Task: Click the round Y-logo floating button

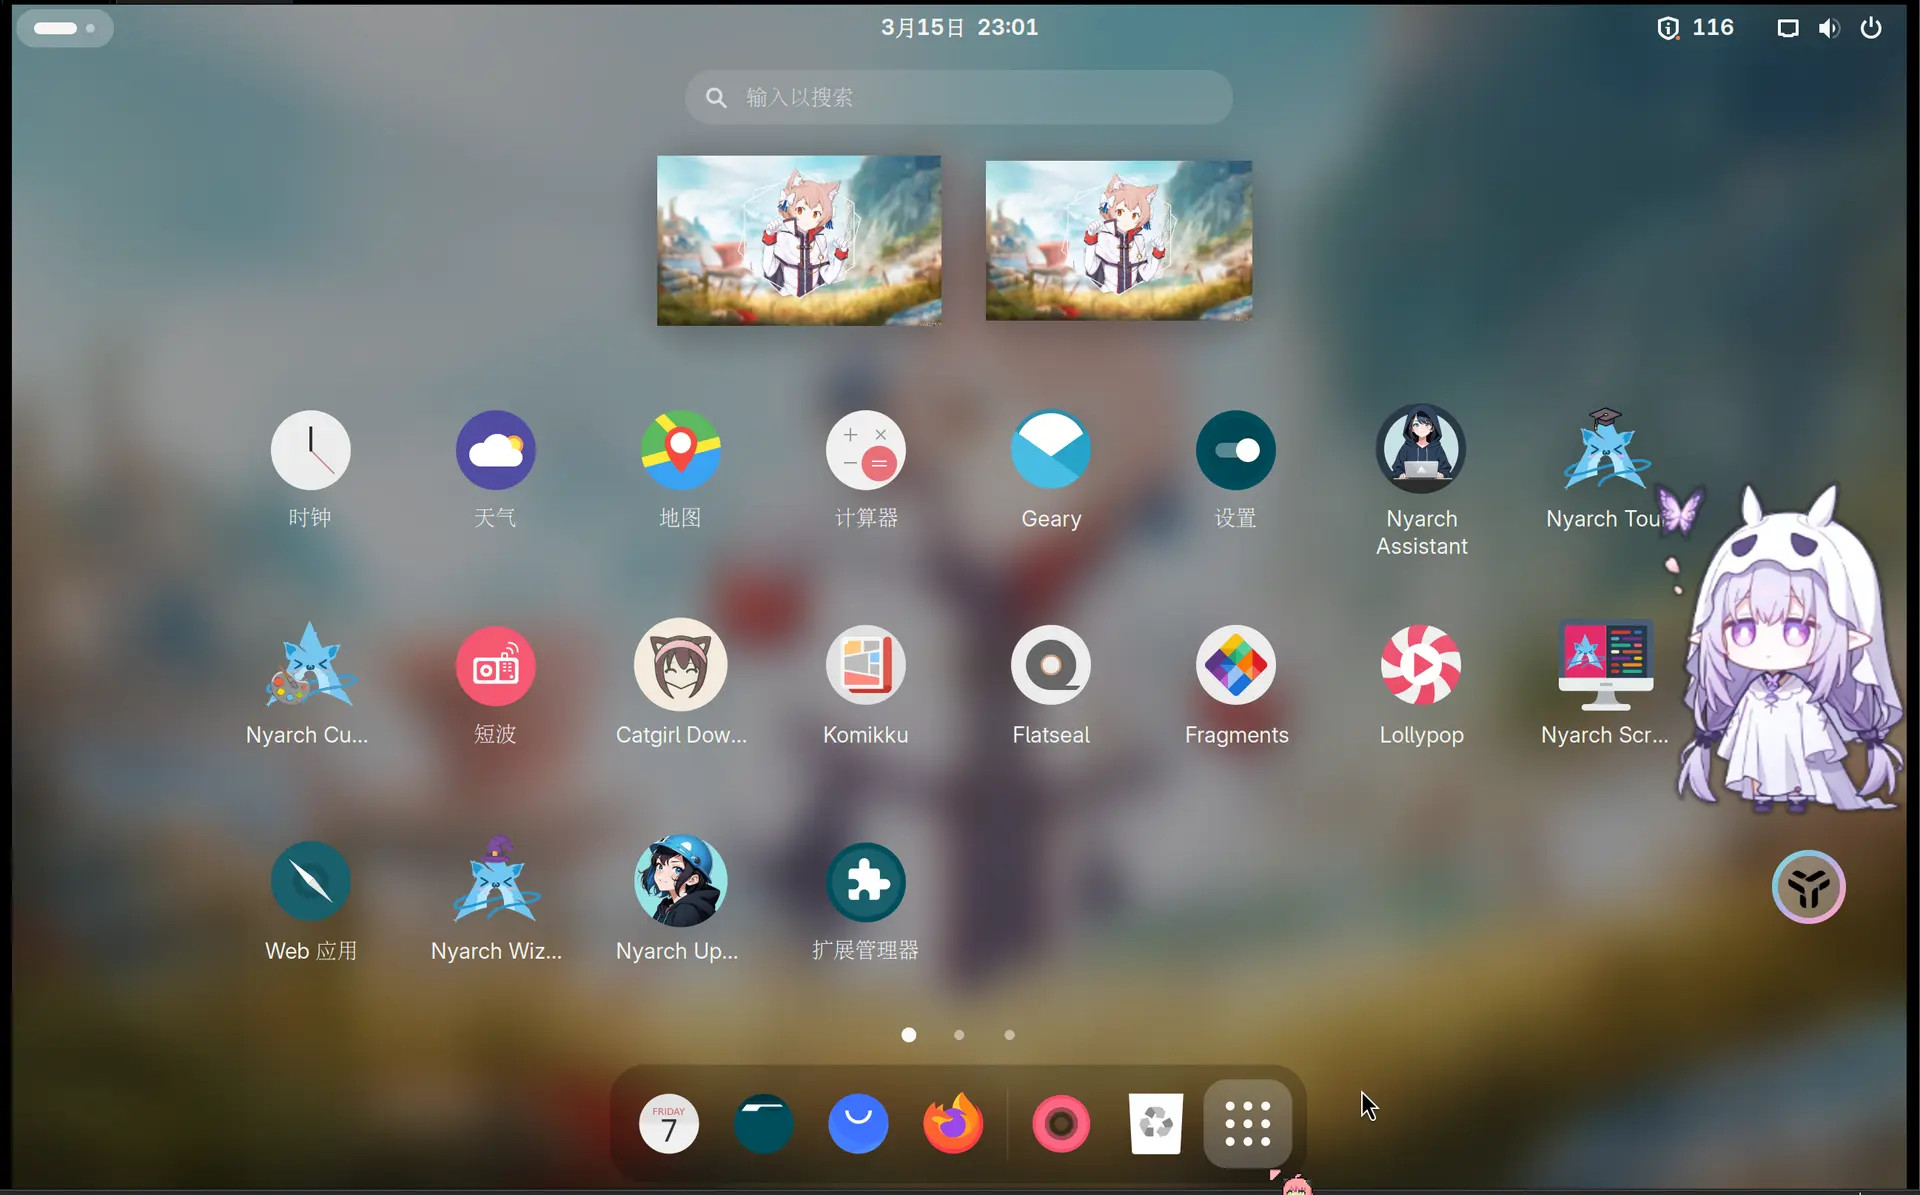Action: point(1808,887)
